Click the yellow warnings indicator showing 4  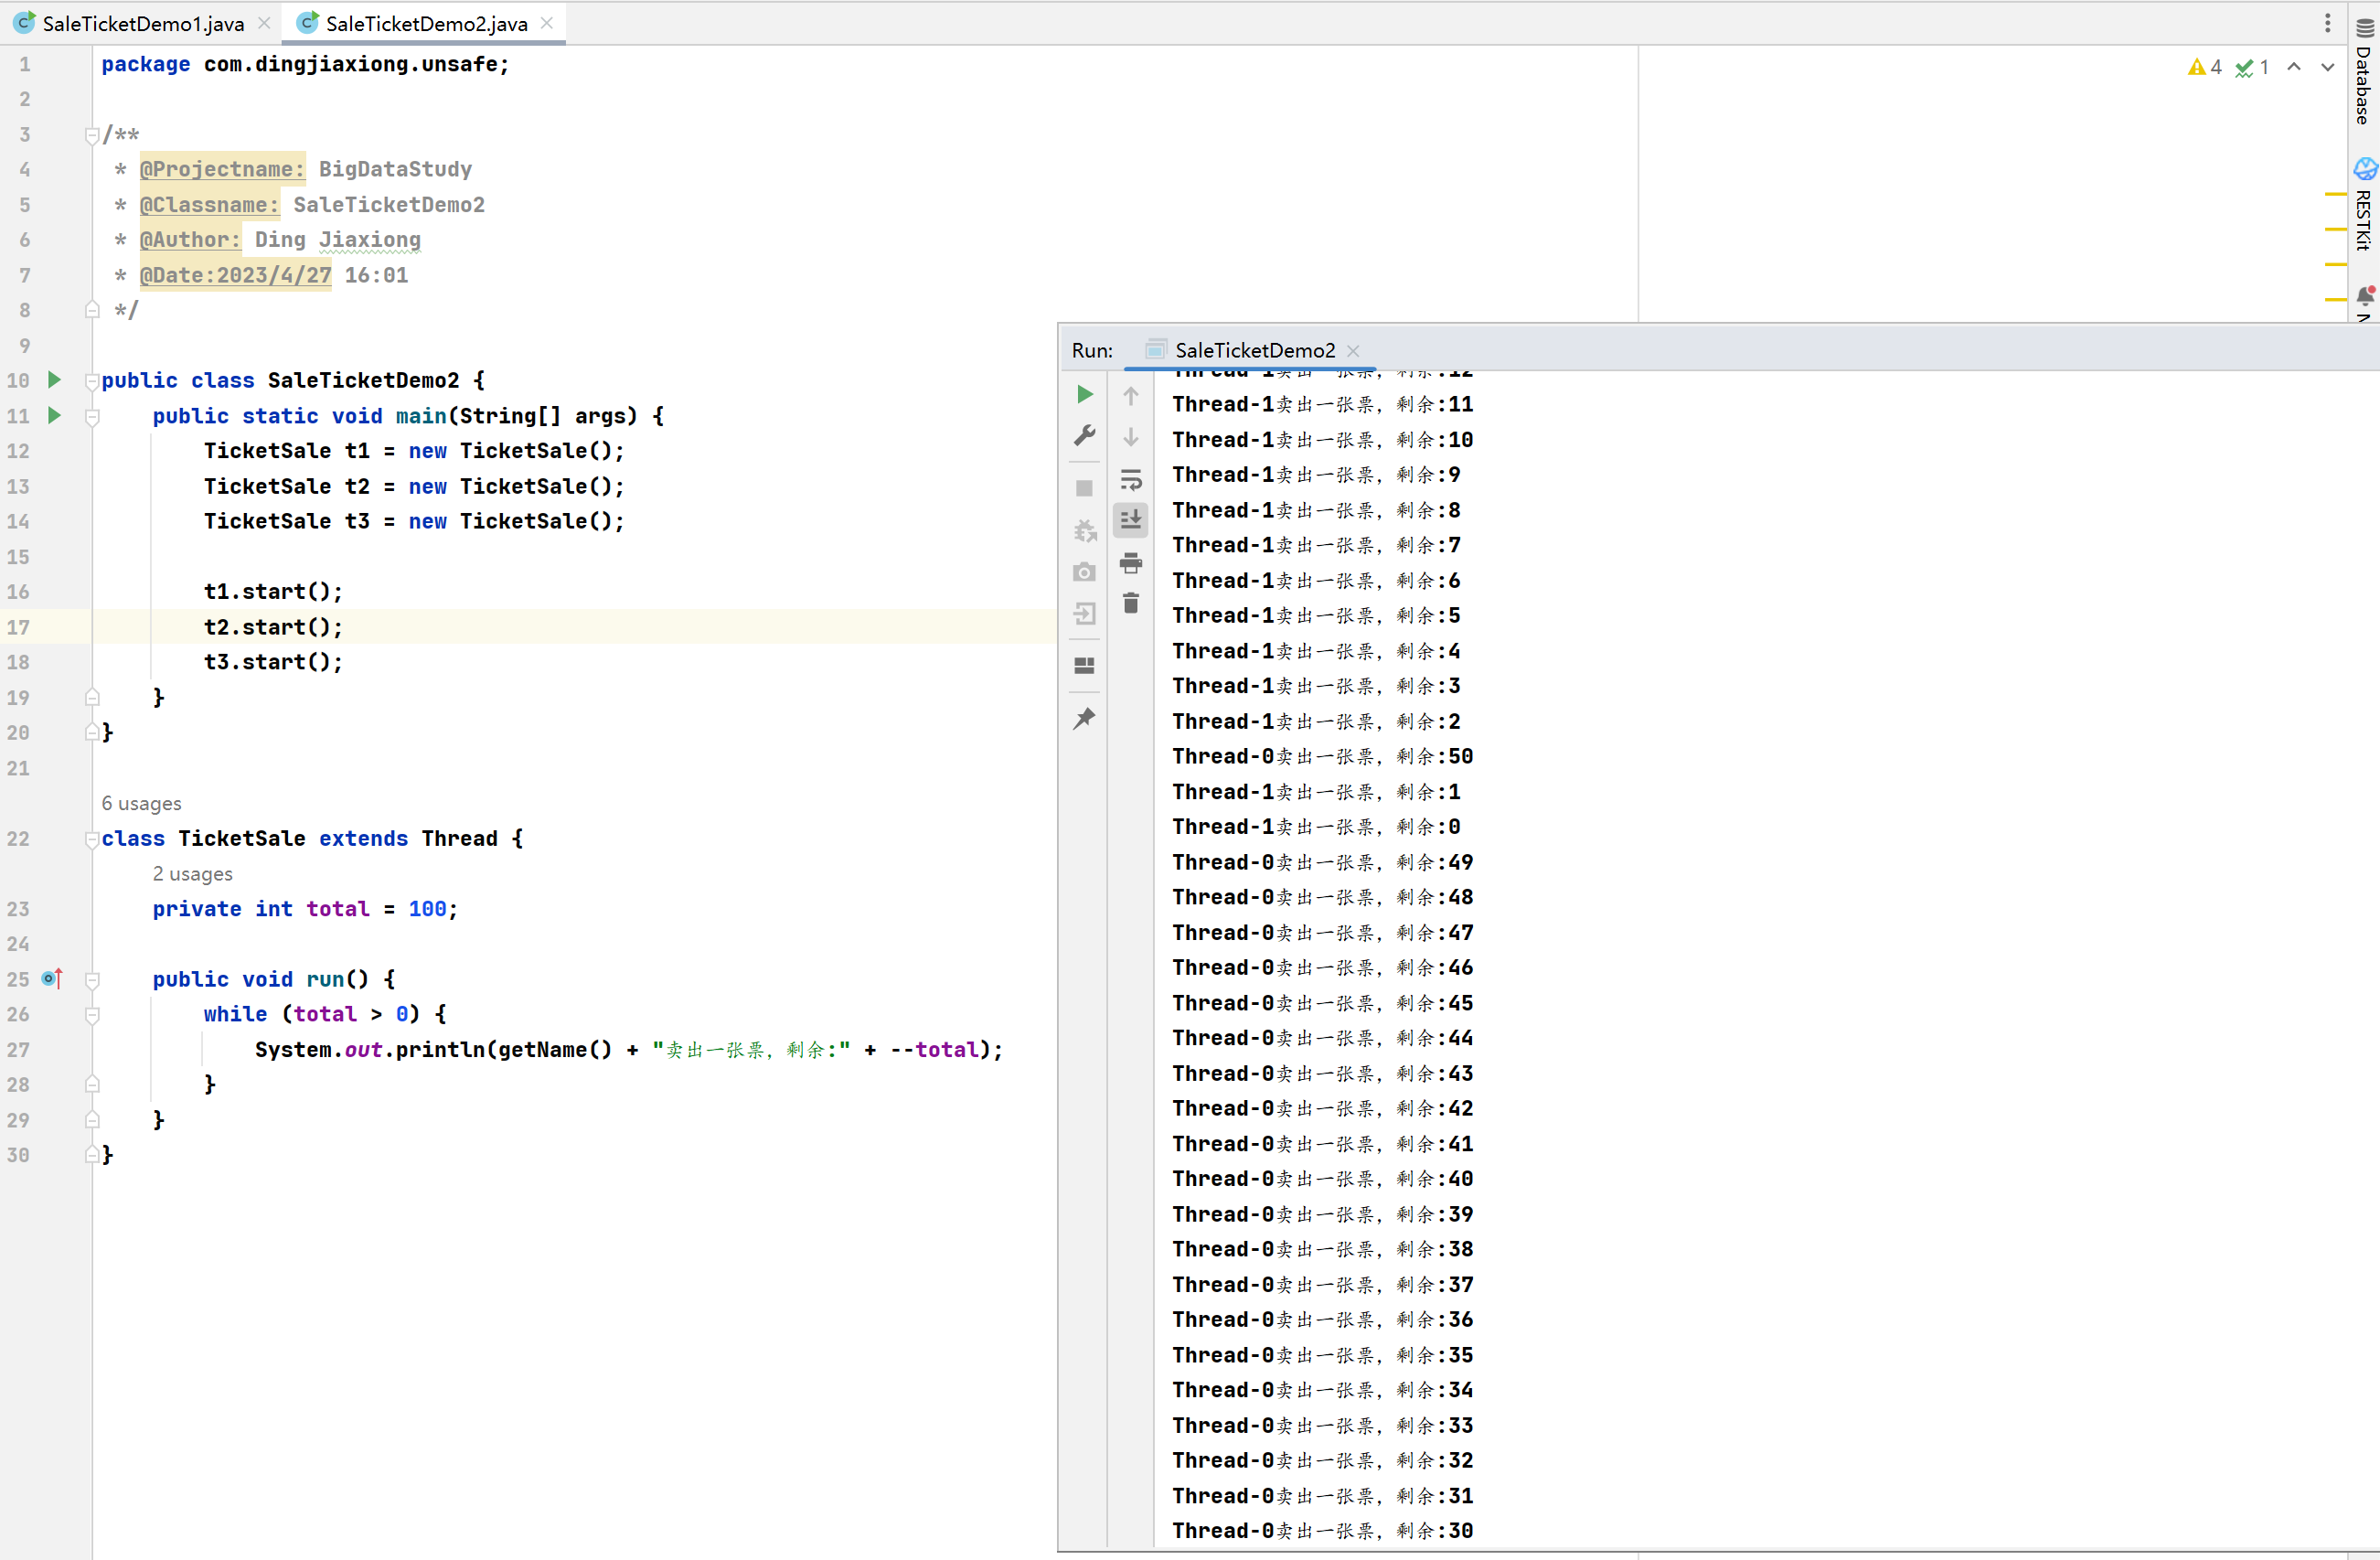[2205, 67]
